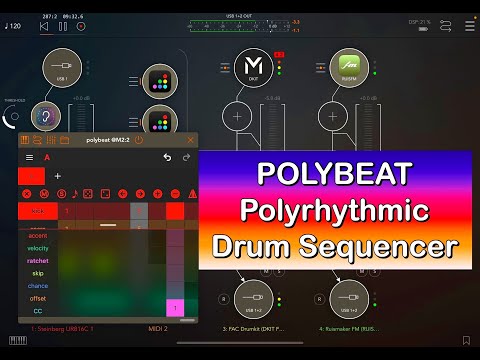
Task: Select the red pattern block
Action: [x=31, y=176]
